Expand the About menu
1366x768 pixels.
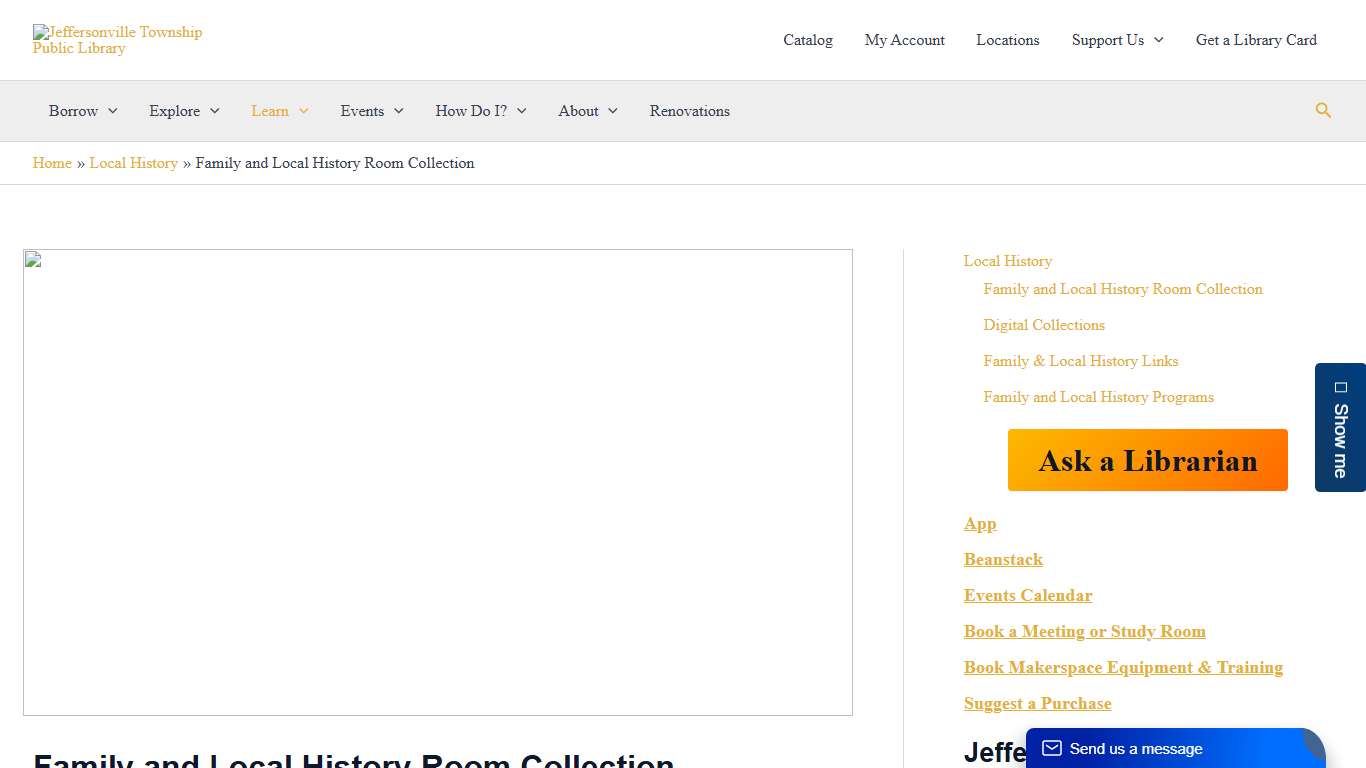(587, 111)
